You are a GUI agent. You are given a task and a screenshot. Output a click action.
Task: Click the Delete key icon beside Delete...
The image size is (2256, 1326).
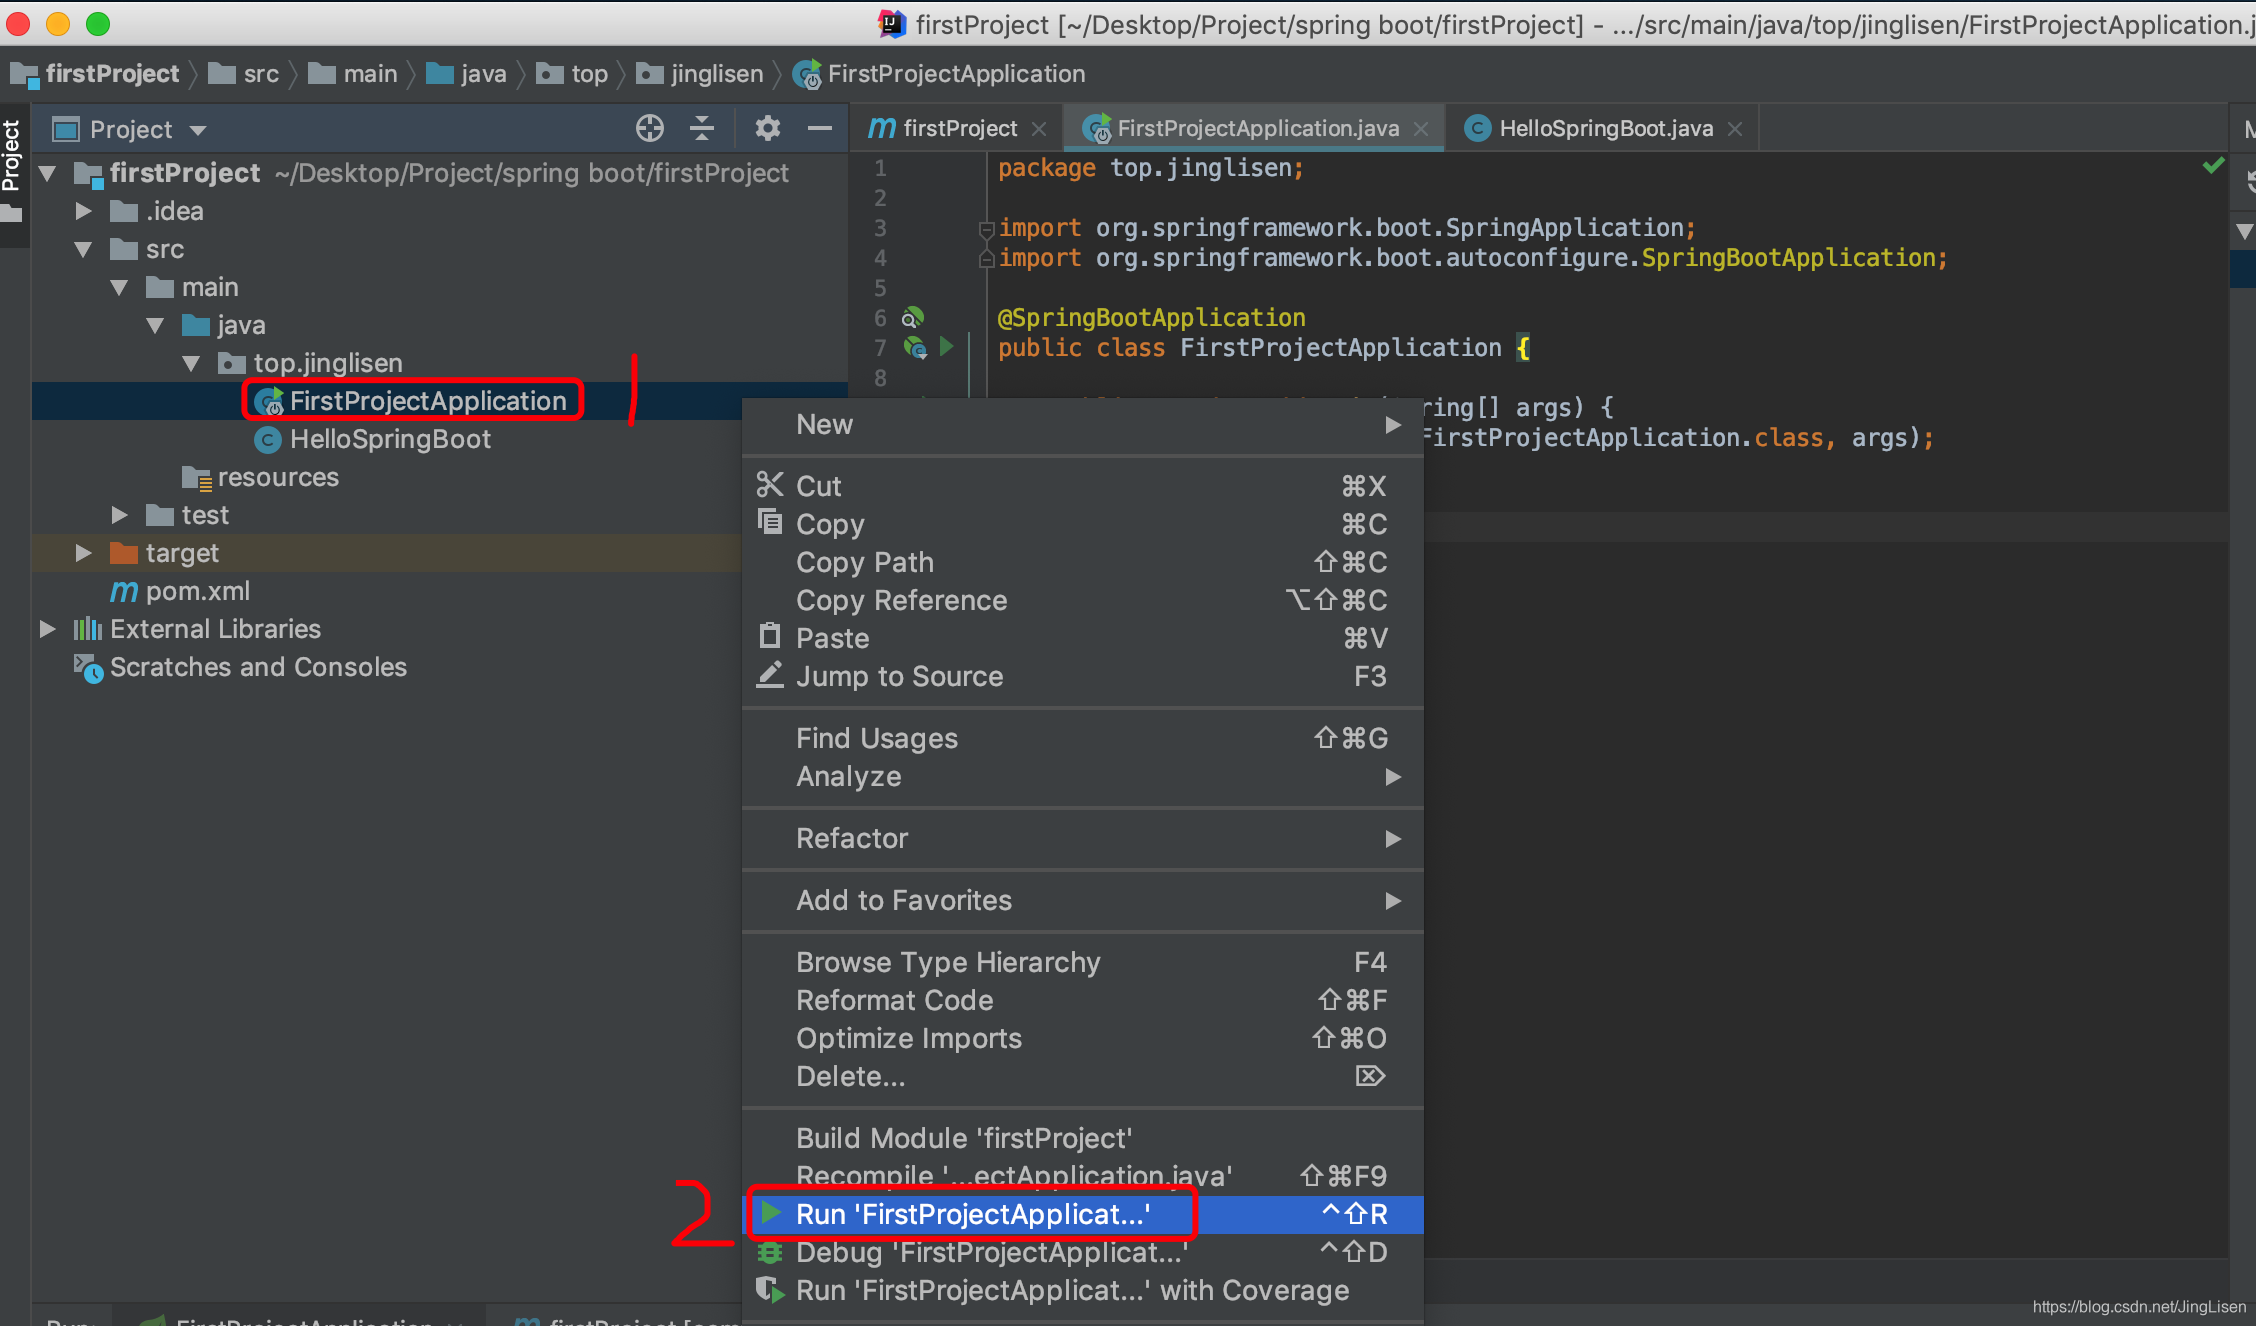coord(1370,1076)
